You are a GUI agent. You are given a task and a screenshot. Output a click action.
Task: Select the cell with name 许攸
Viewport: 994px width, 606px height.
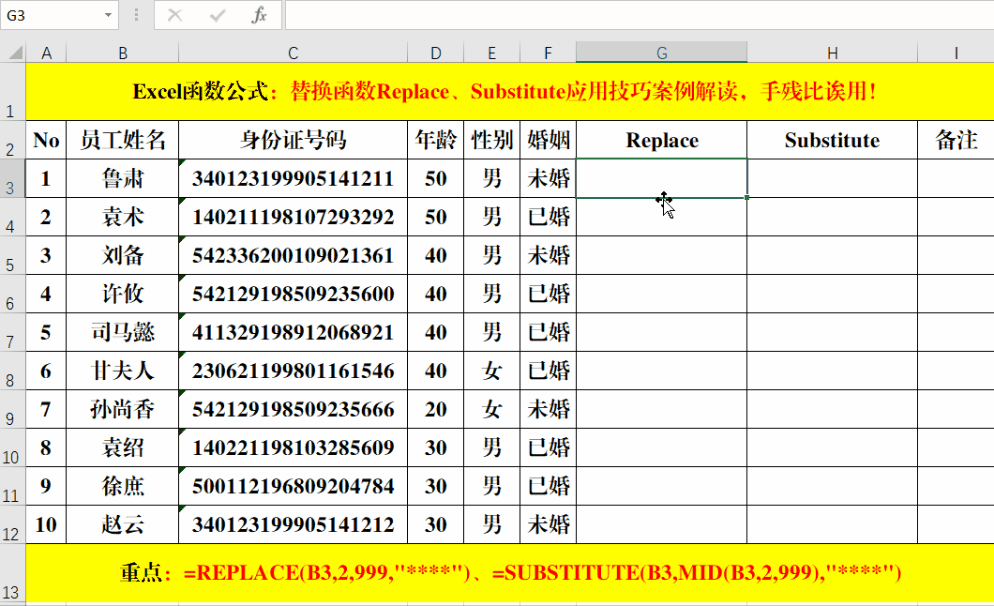click(x=122, y=294)
